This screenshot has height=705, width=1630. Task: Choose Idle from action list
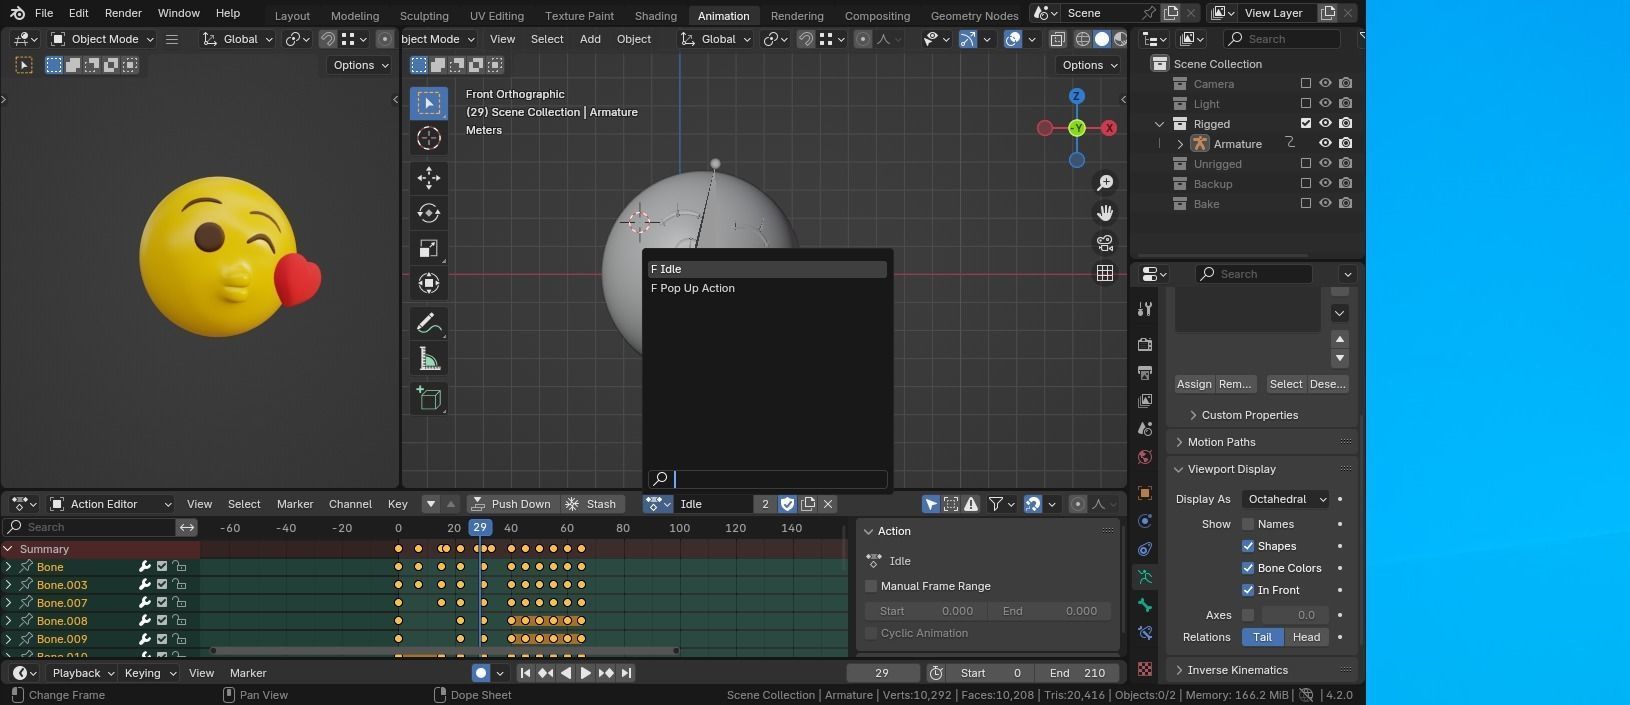pos(767,269)
